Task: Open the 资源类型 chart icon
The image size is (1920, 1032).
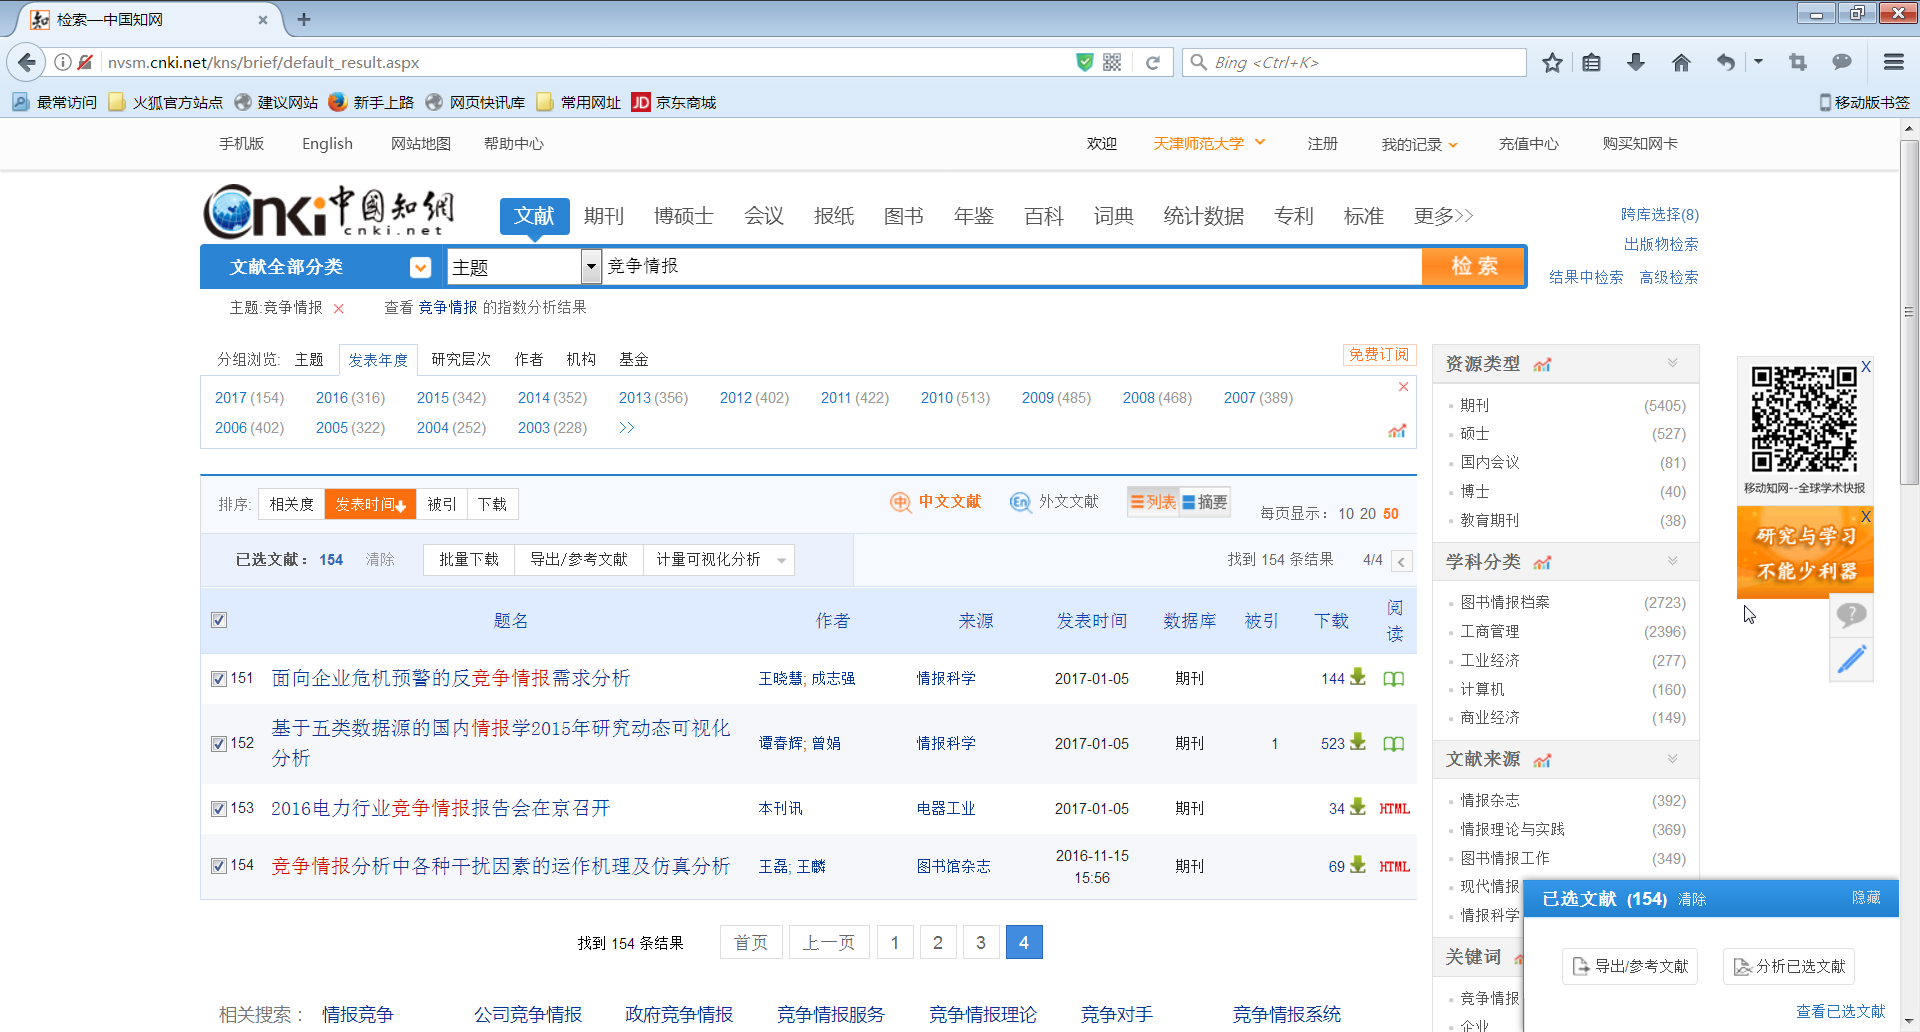Action: [x=1542, y=364]
